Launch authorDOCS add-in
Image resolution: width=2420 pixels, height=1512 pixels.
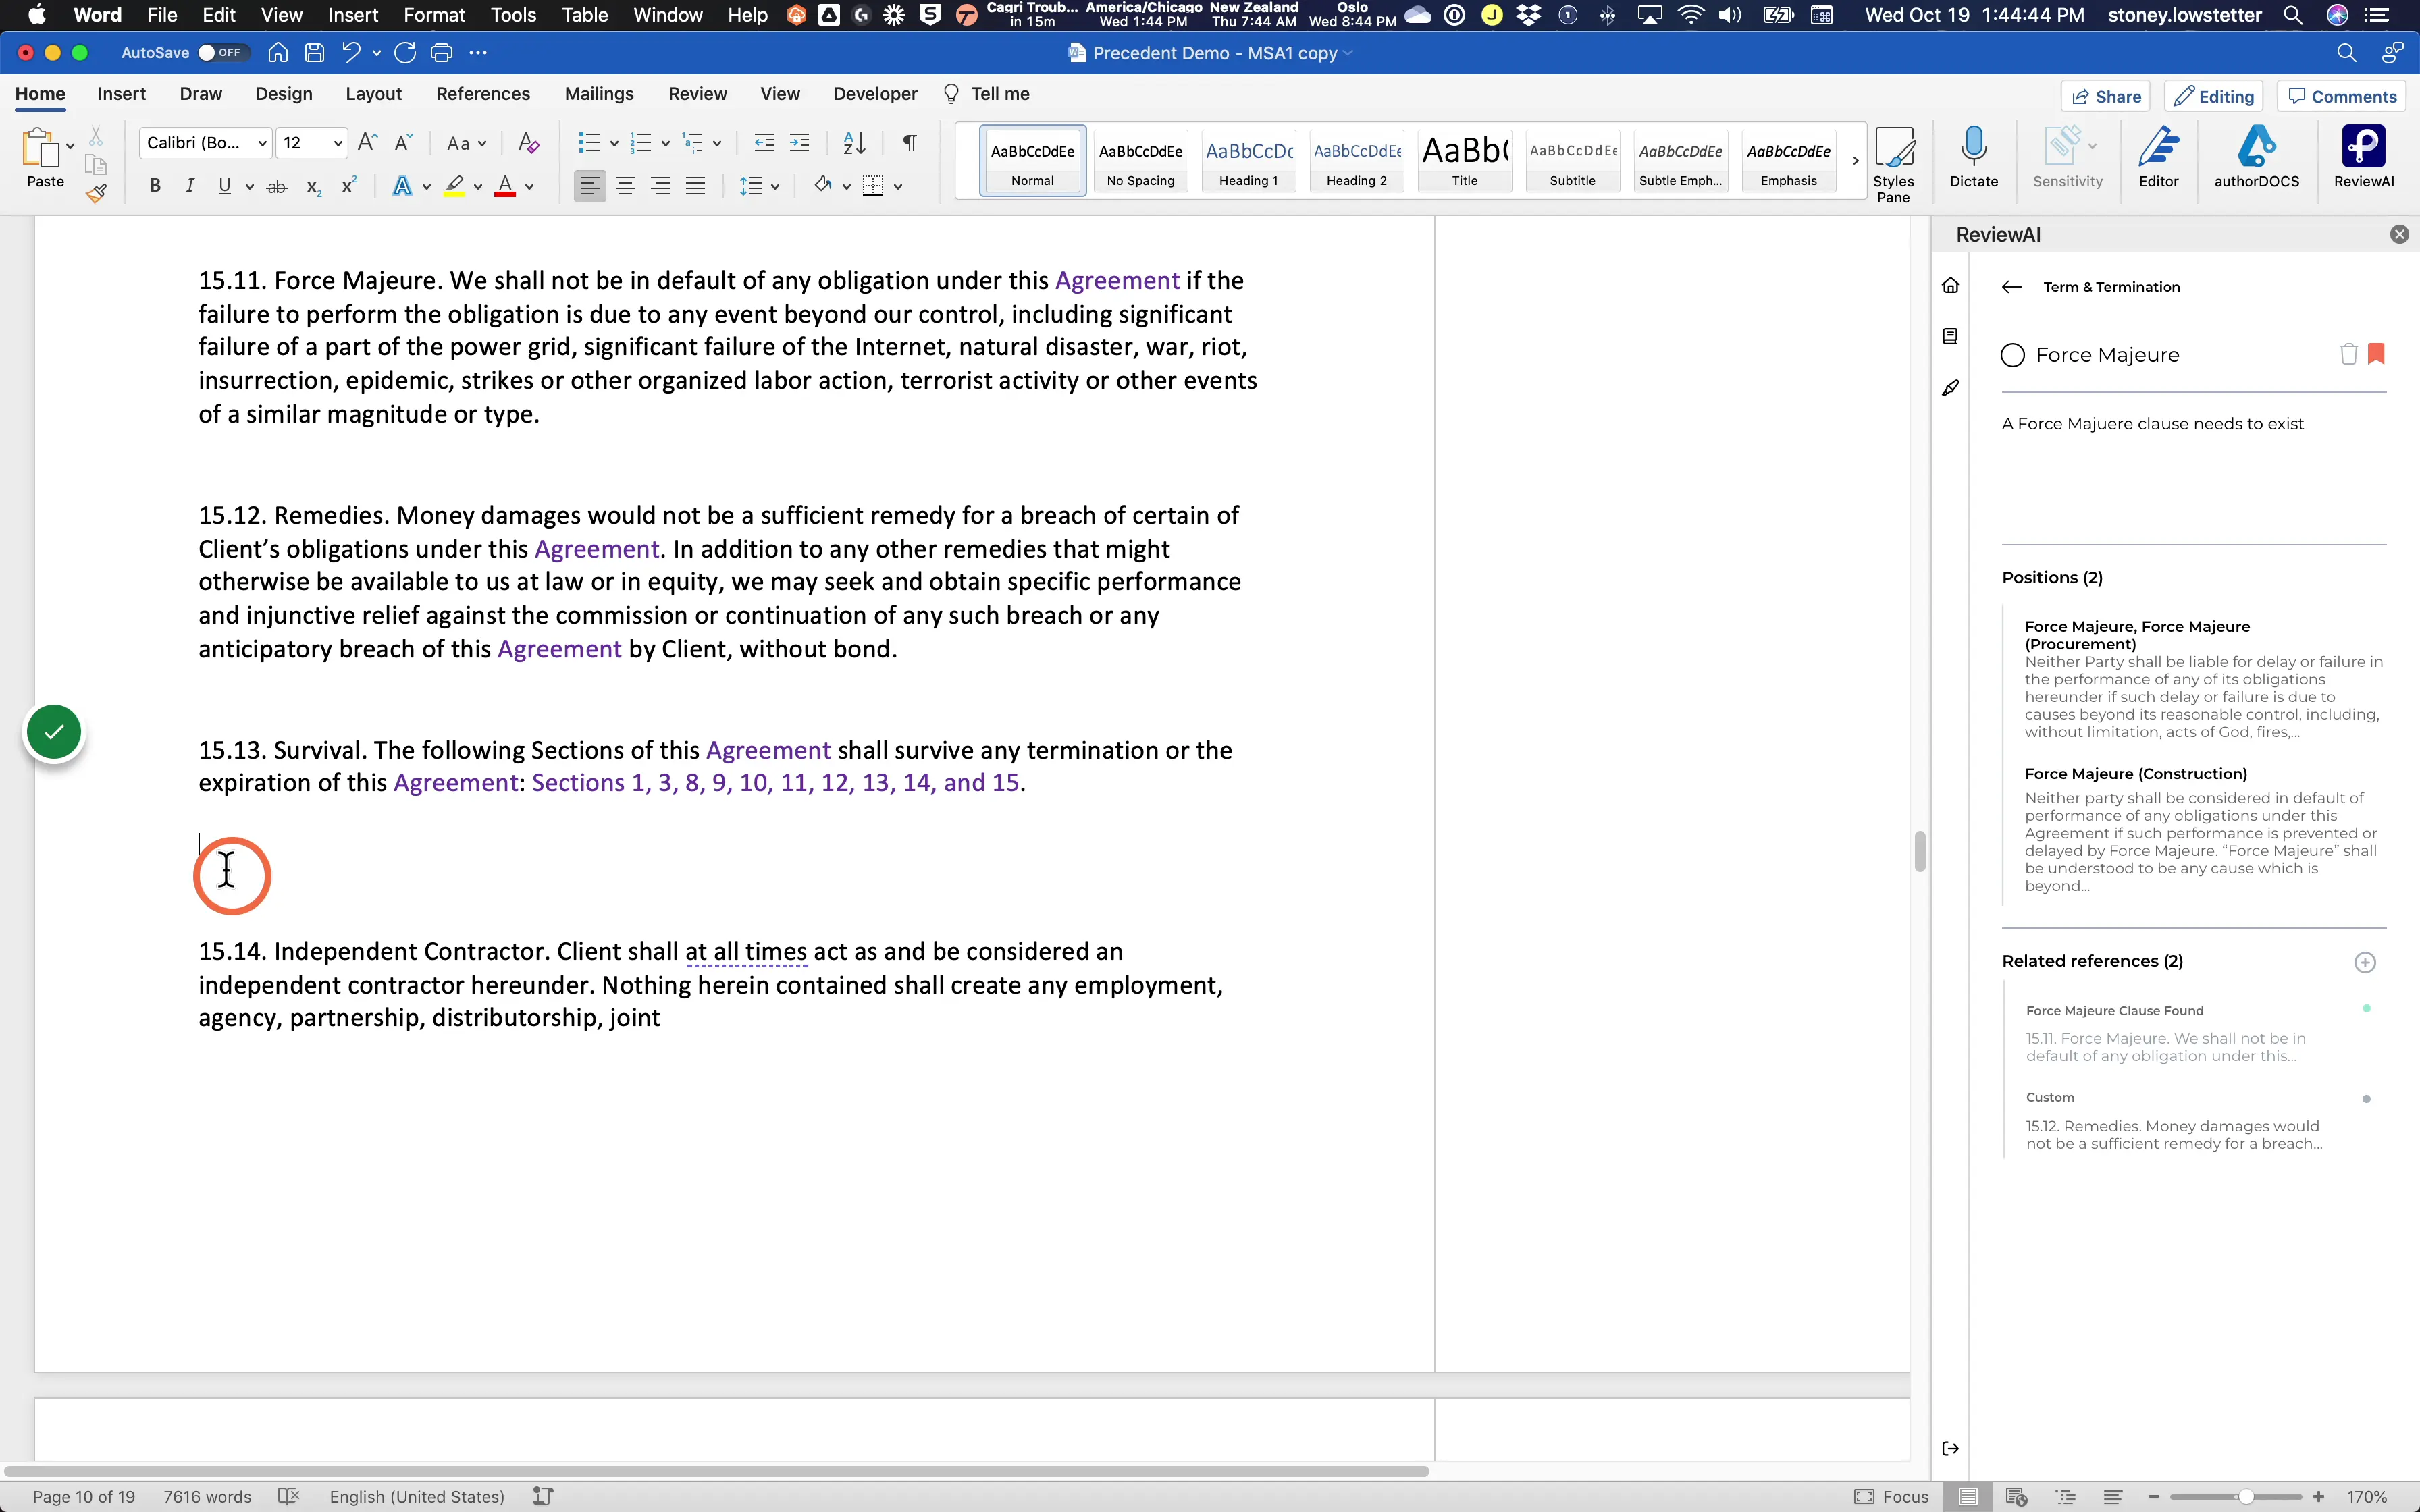(x=2256, y=157)
